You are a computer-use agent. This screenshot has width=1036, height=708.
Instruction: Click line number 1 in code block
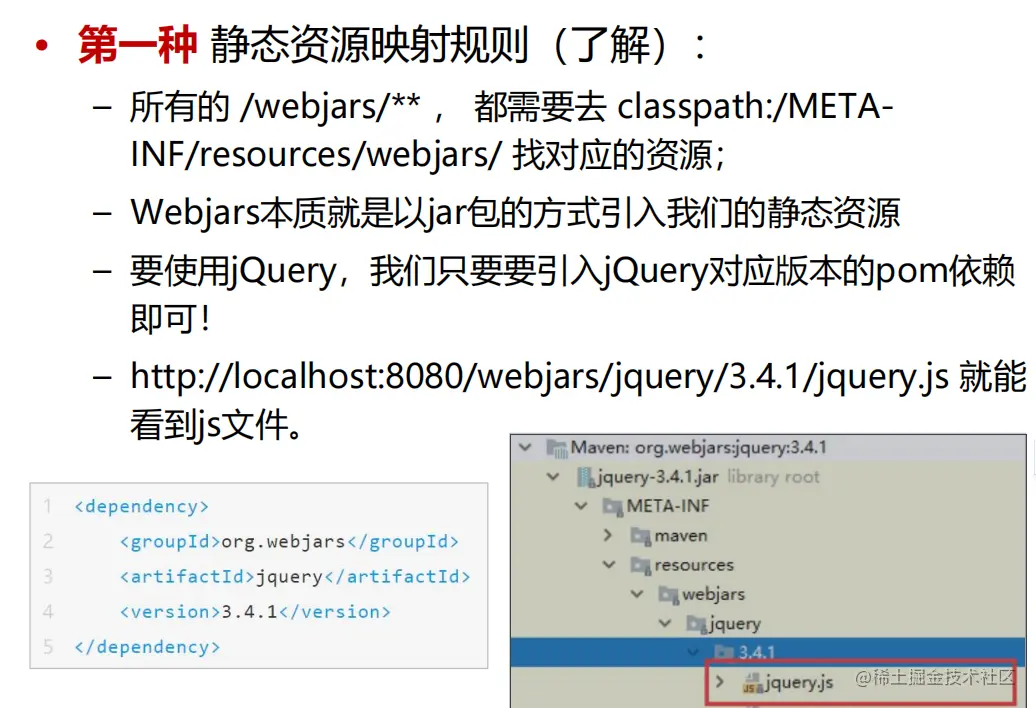(x=48, y=507)
